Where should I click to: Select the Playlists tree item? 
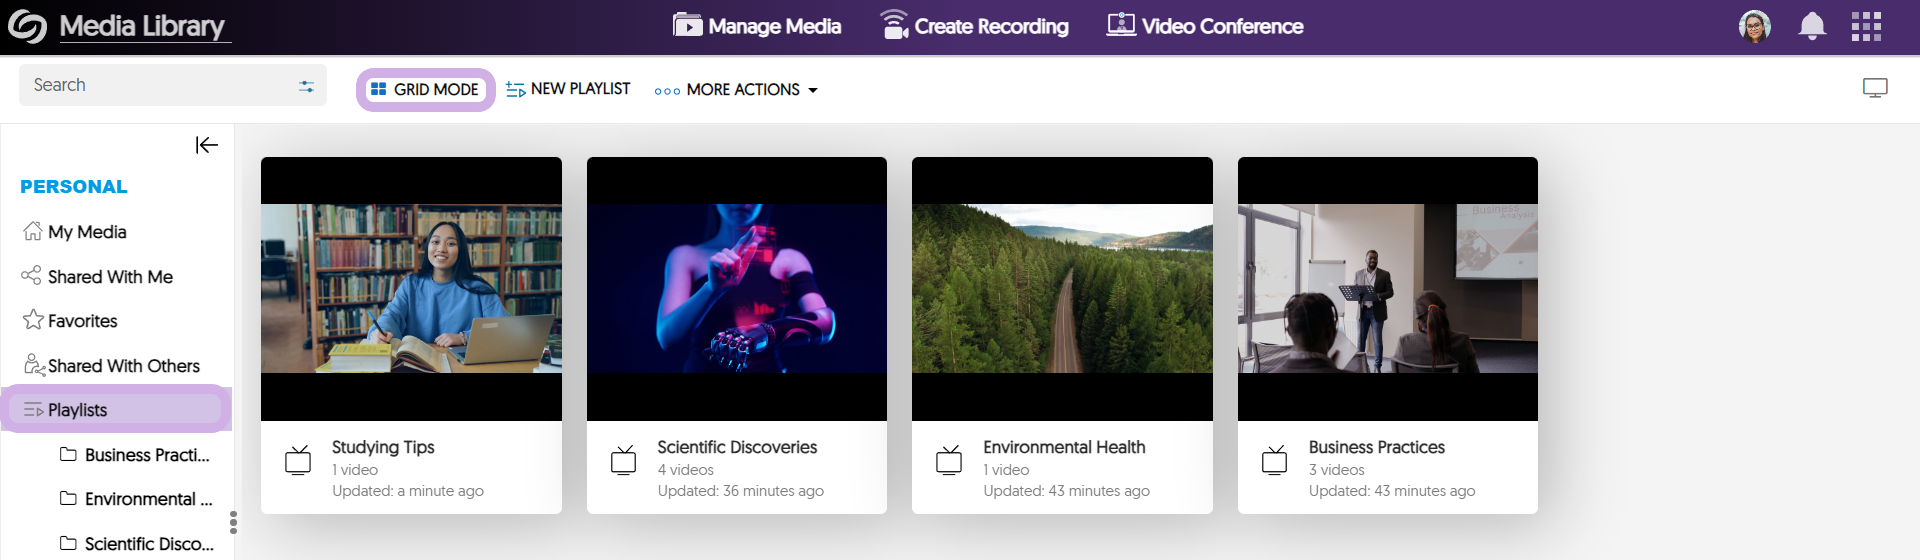(78, 410)
